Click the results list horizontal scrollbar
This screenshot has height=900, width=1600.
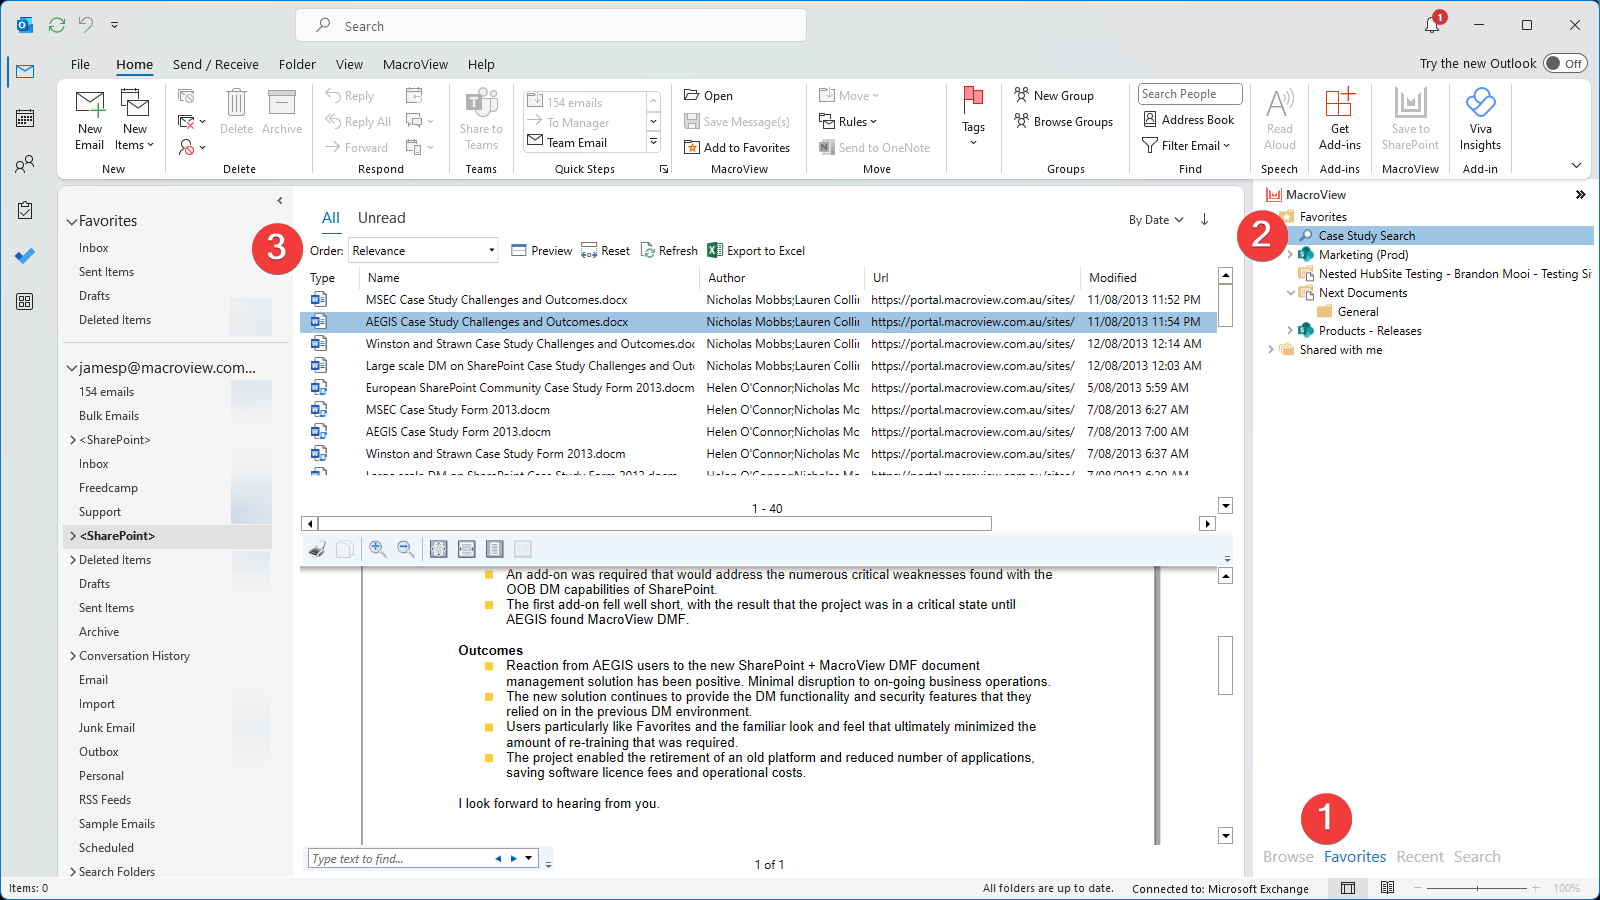pyautogui.click(x=655, y=524)
